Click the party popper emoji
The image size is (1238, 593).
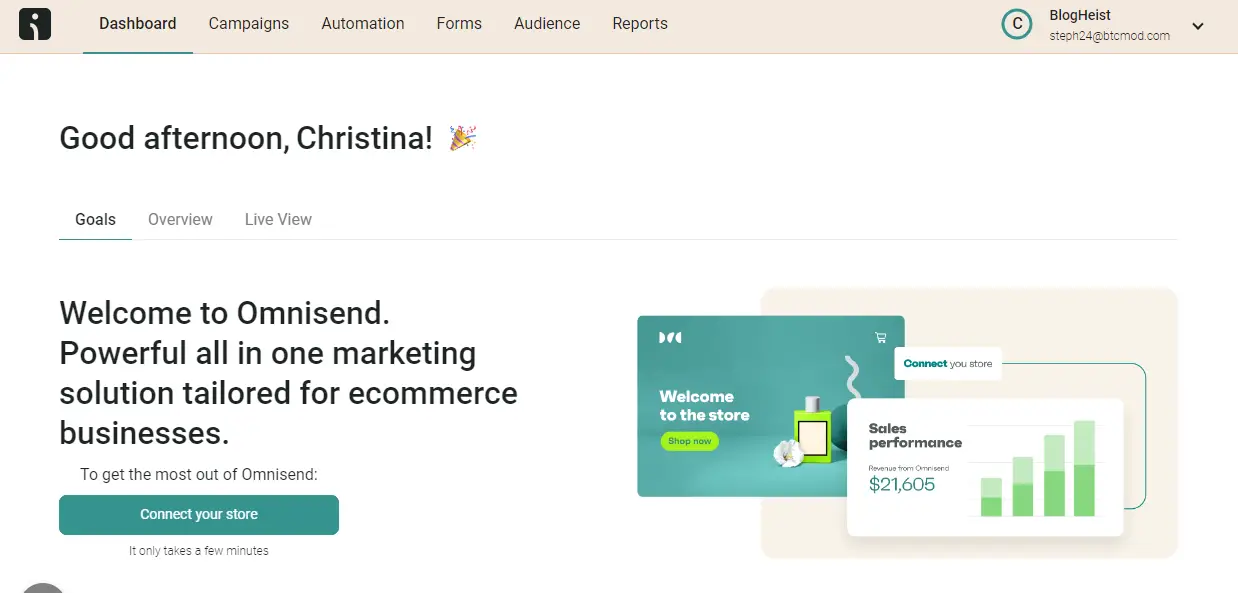462,137
